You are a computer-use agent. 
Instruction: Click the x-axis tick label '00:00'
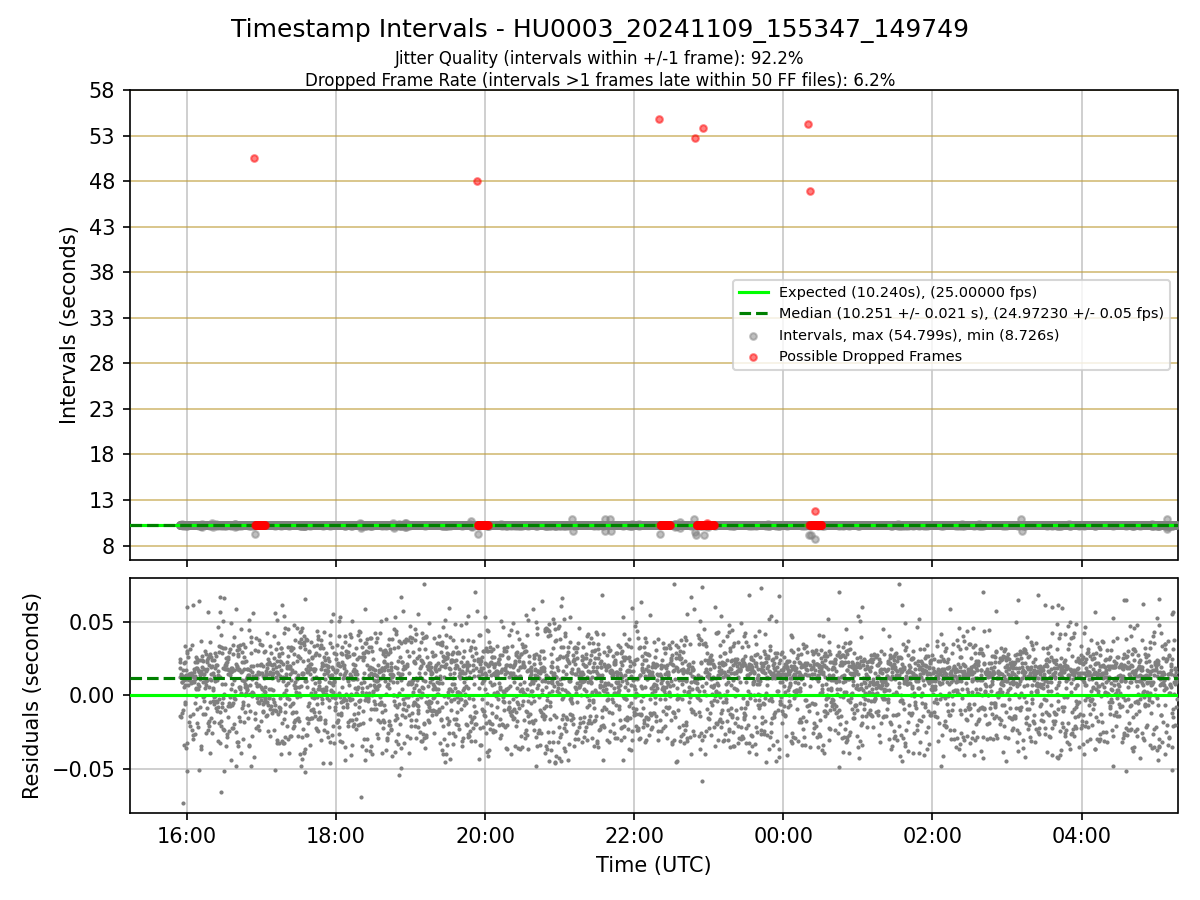coord(783,834)
